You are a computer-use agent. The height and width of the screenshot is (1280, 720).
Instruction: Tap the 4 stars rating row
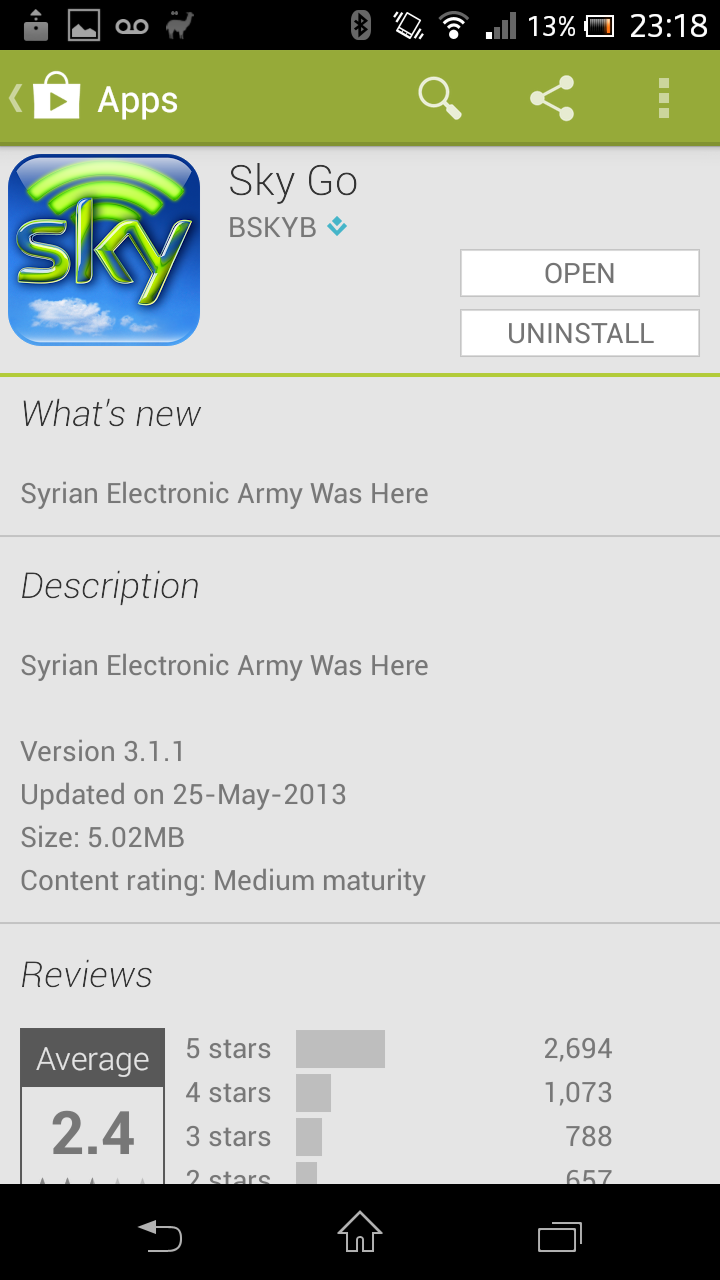pos(399,1093)
